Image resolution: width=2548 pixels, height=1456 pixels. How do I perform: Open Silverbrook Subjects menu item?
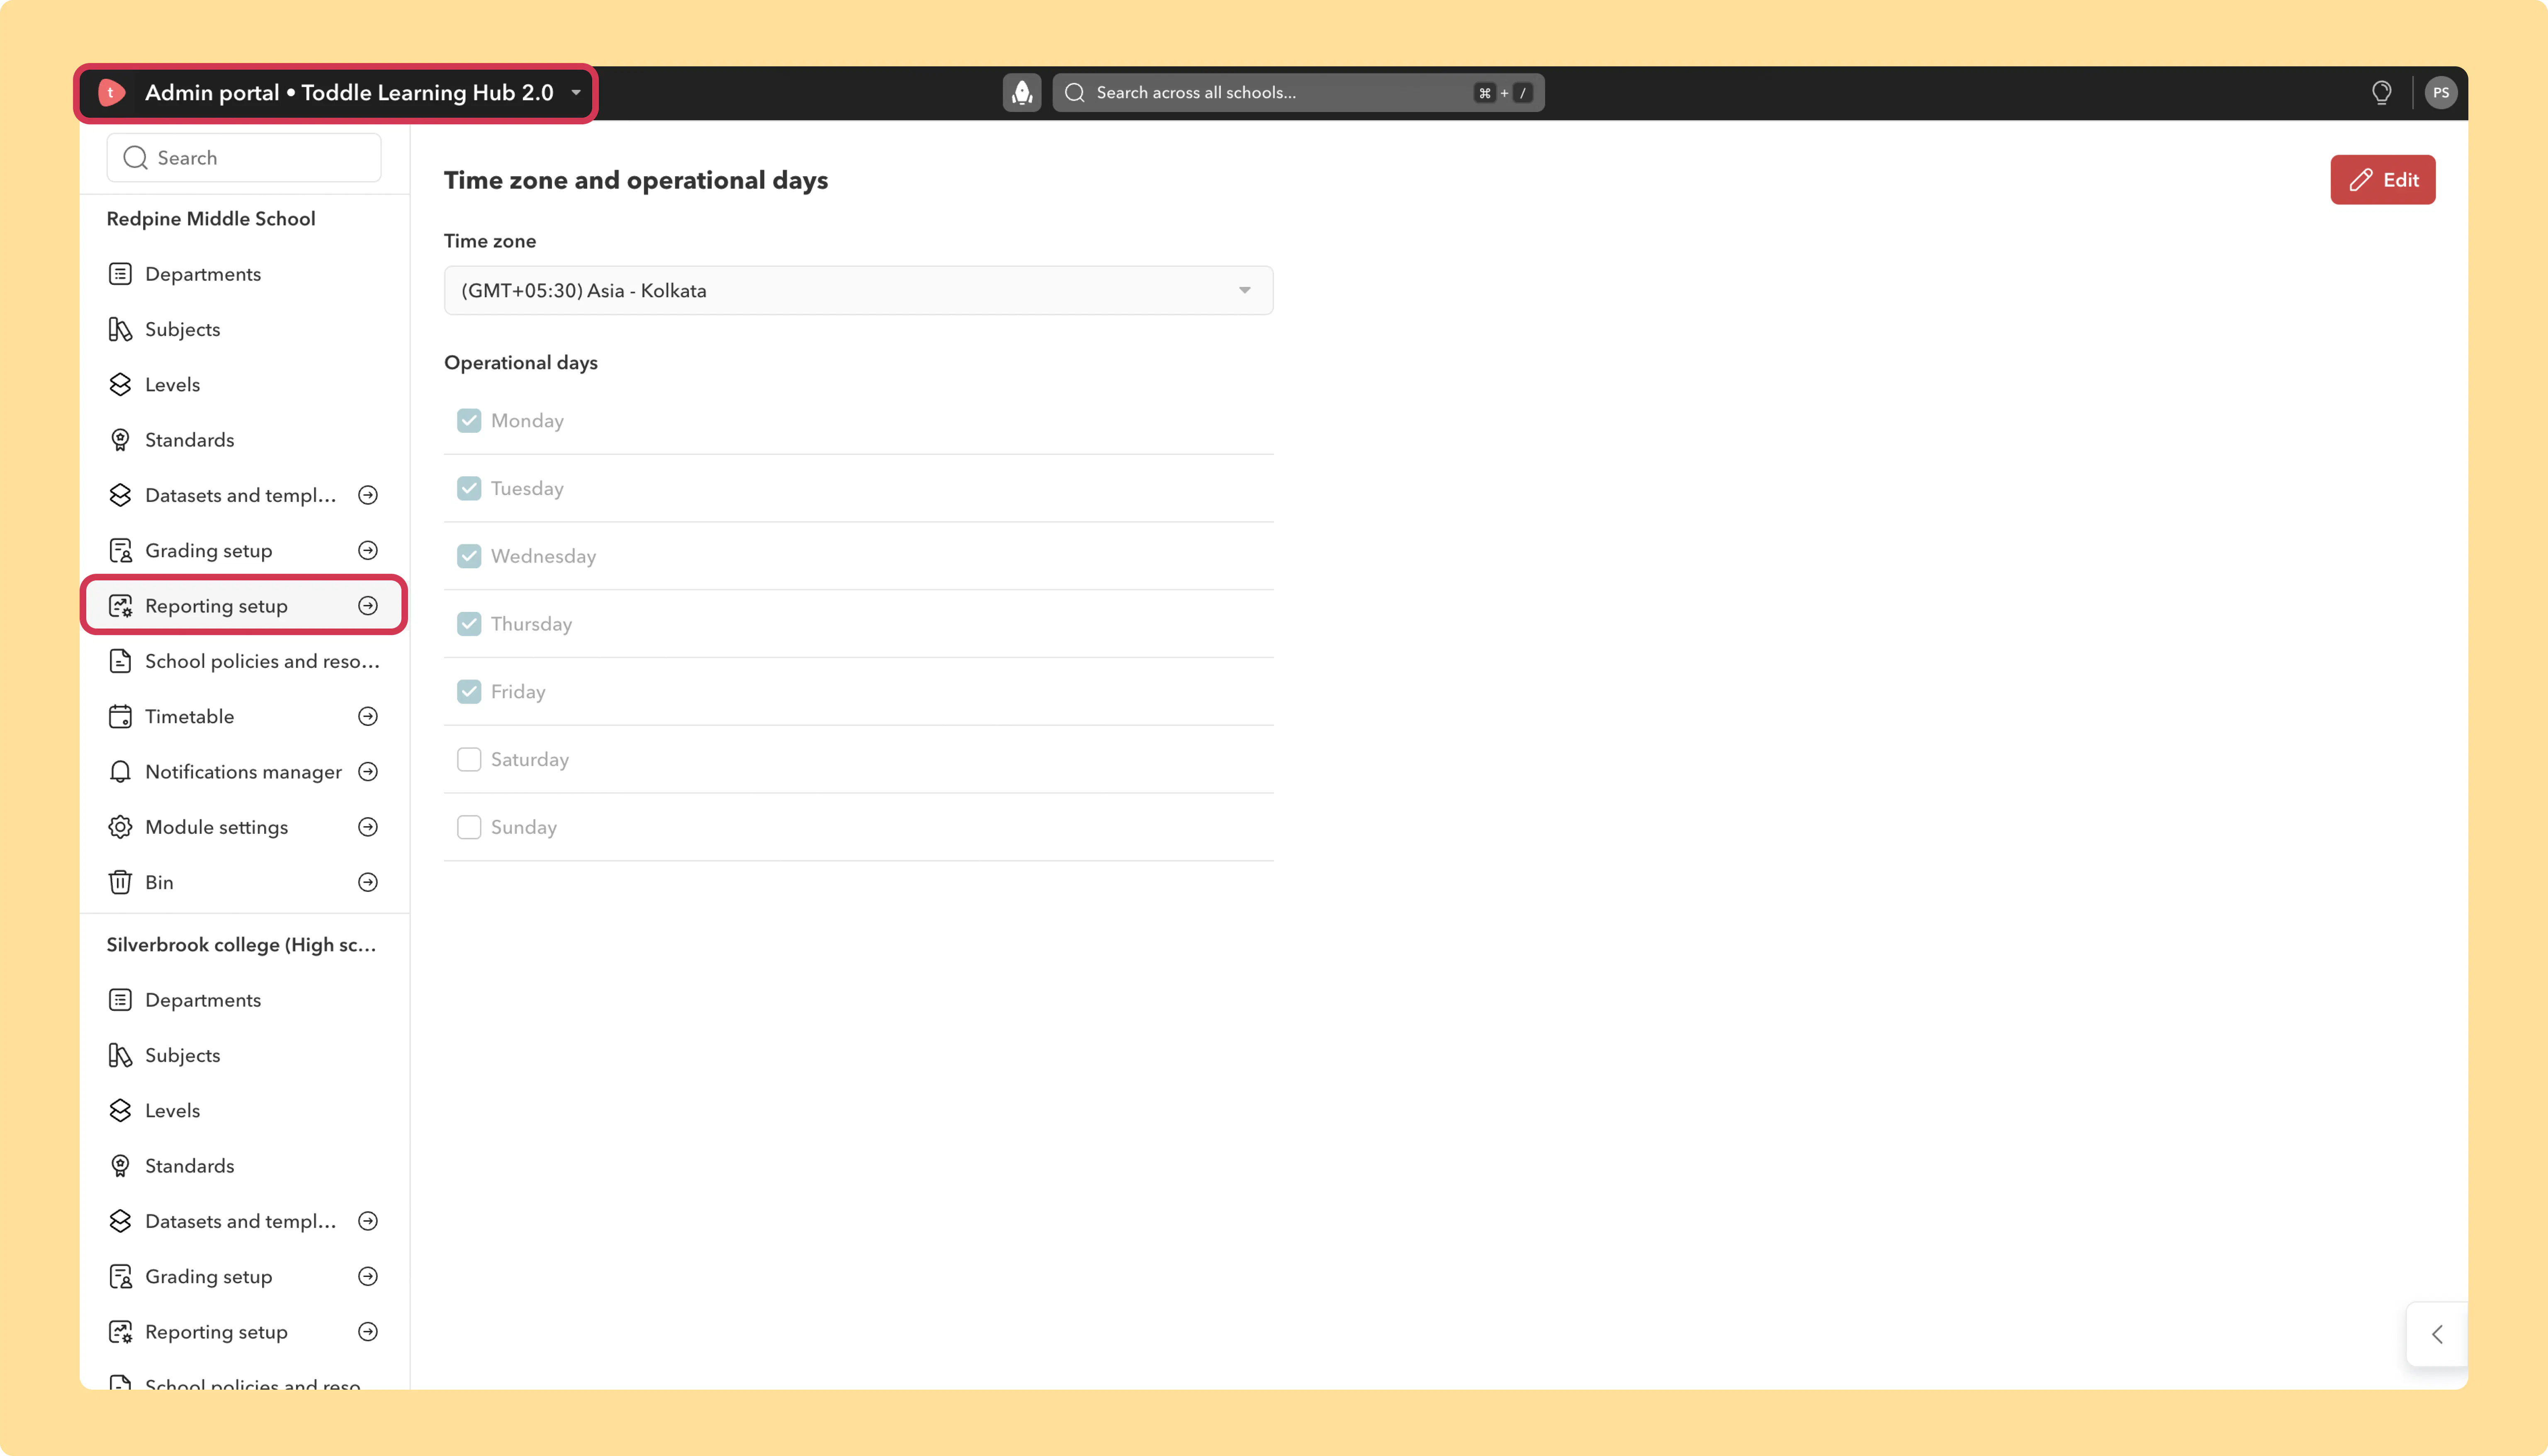(x=244, y=1055)
